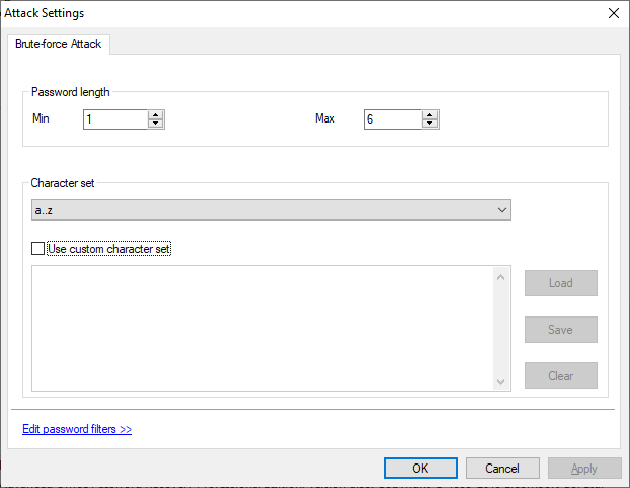
Task: Decrease the Min password length spinner
Action: tap(155, 124)
